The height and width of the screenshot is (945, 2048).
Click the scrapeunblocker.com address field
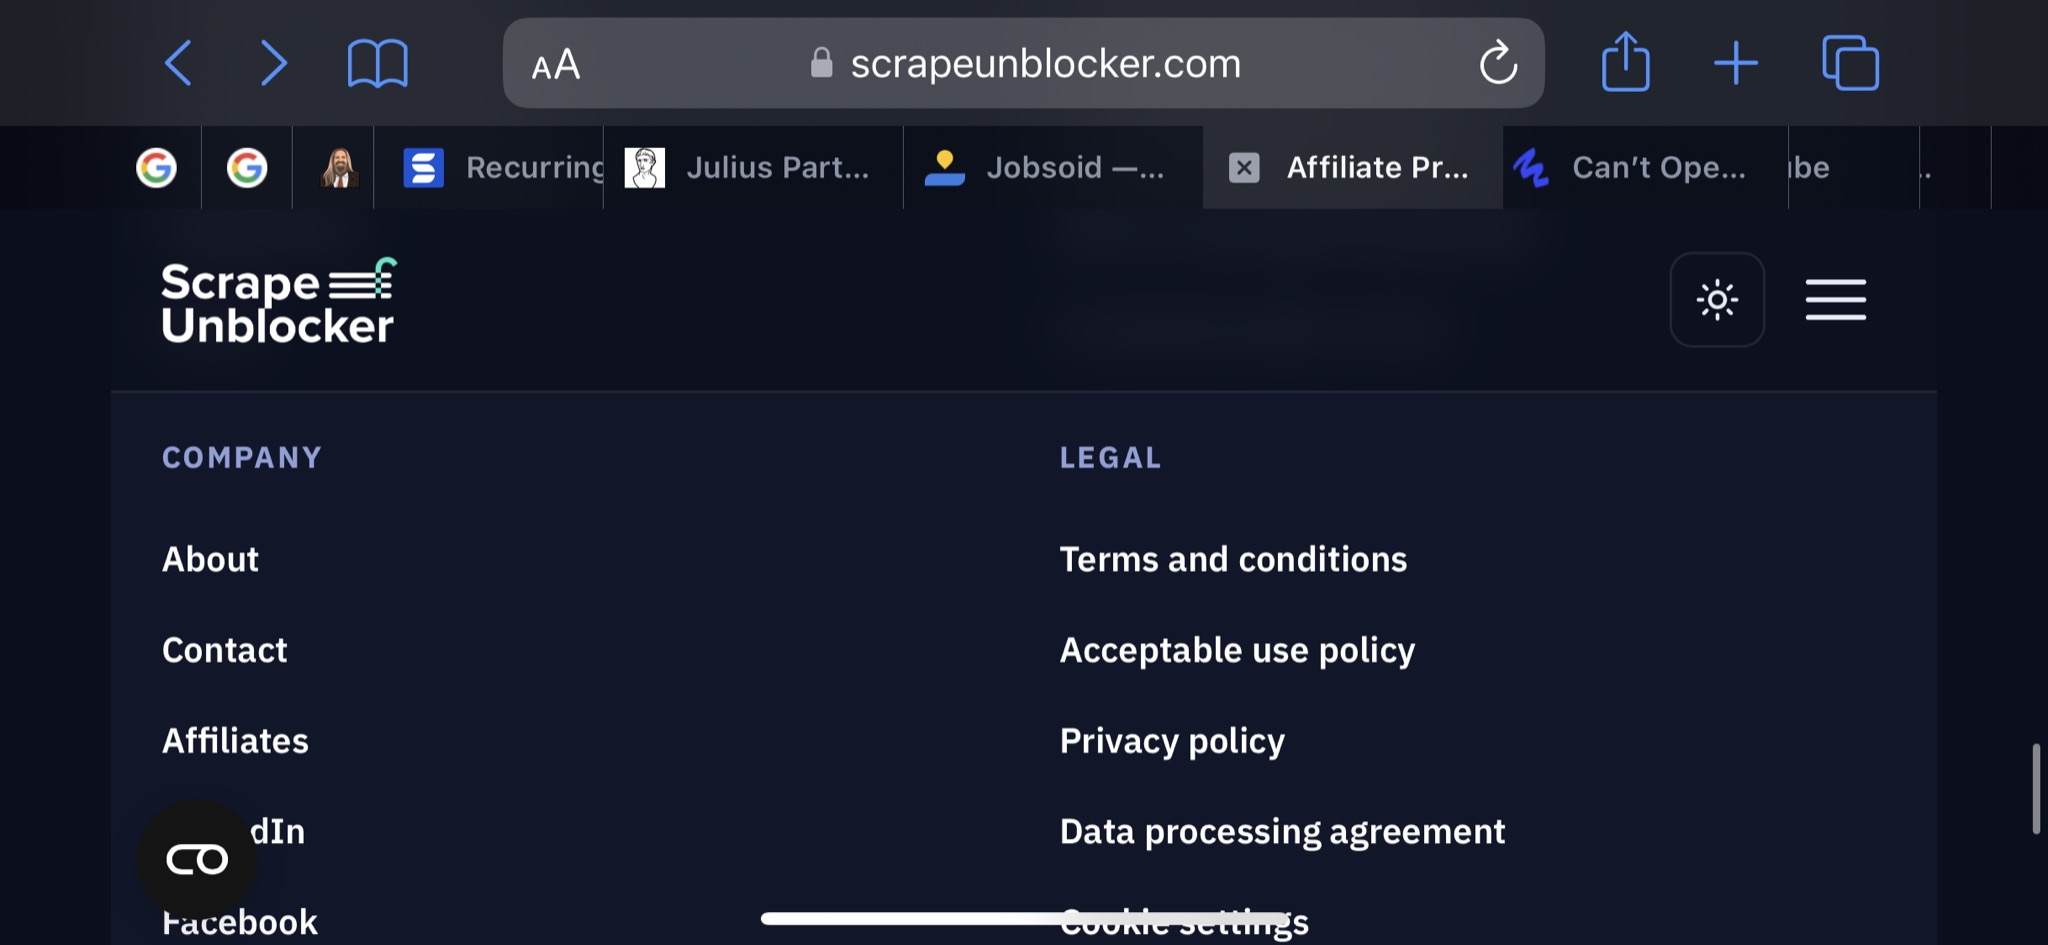pos(1023,63)
